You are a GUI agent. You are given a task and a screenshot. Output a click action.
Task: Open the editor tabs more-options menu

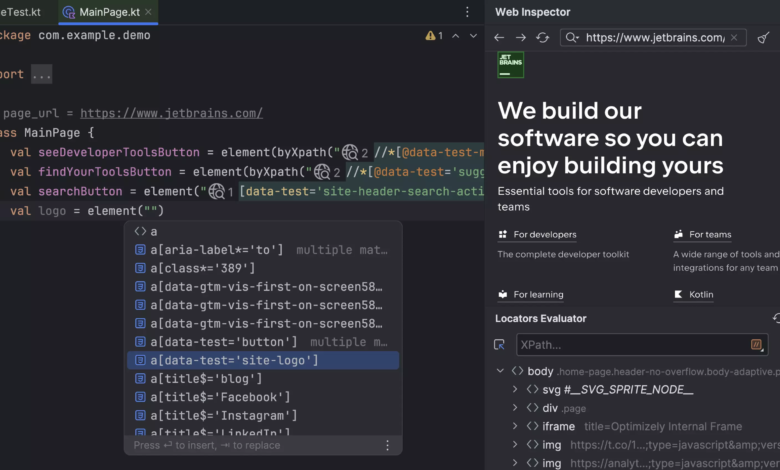tap(467, 12)
